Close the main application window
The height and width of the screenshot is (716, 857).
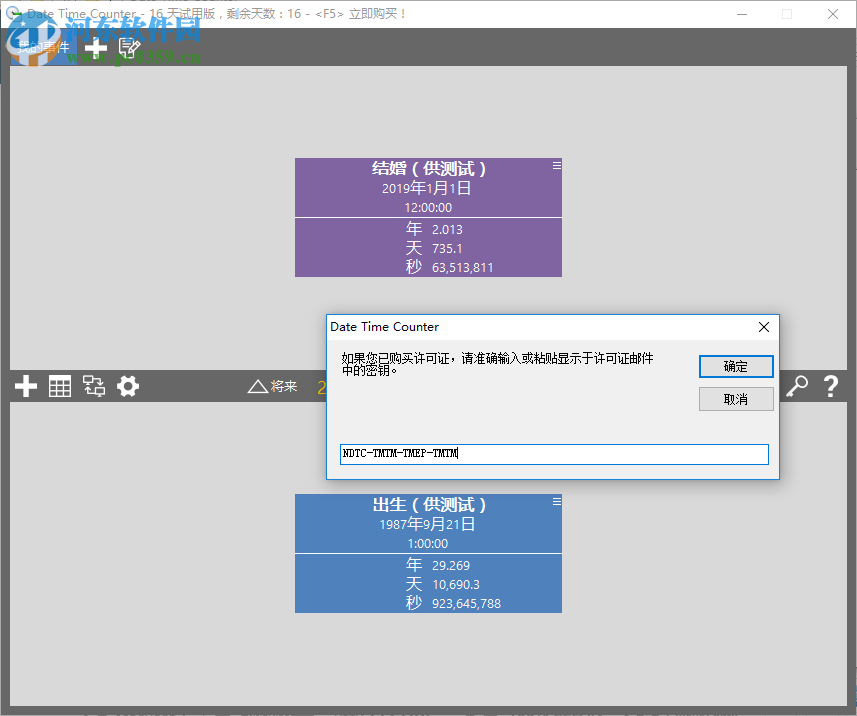833,14
